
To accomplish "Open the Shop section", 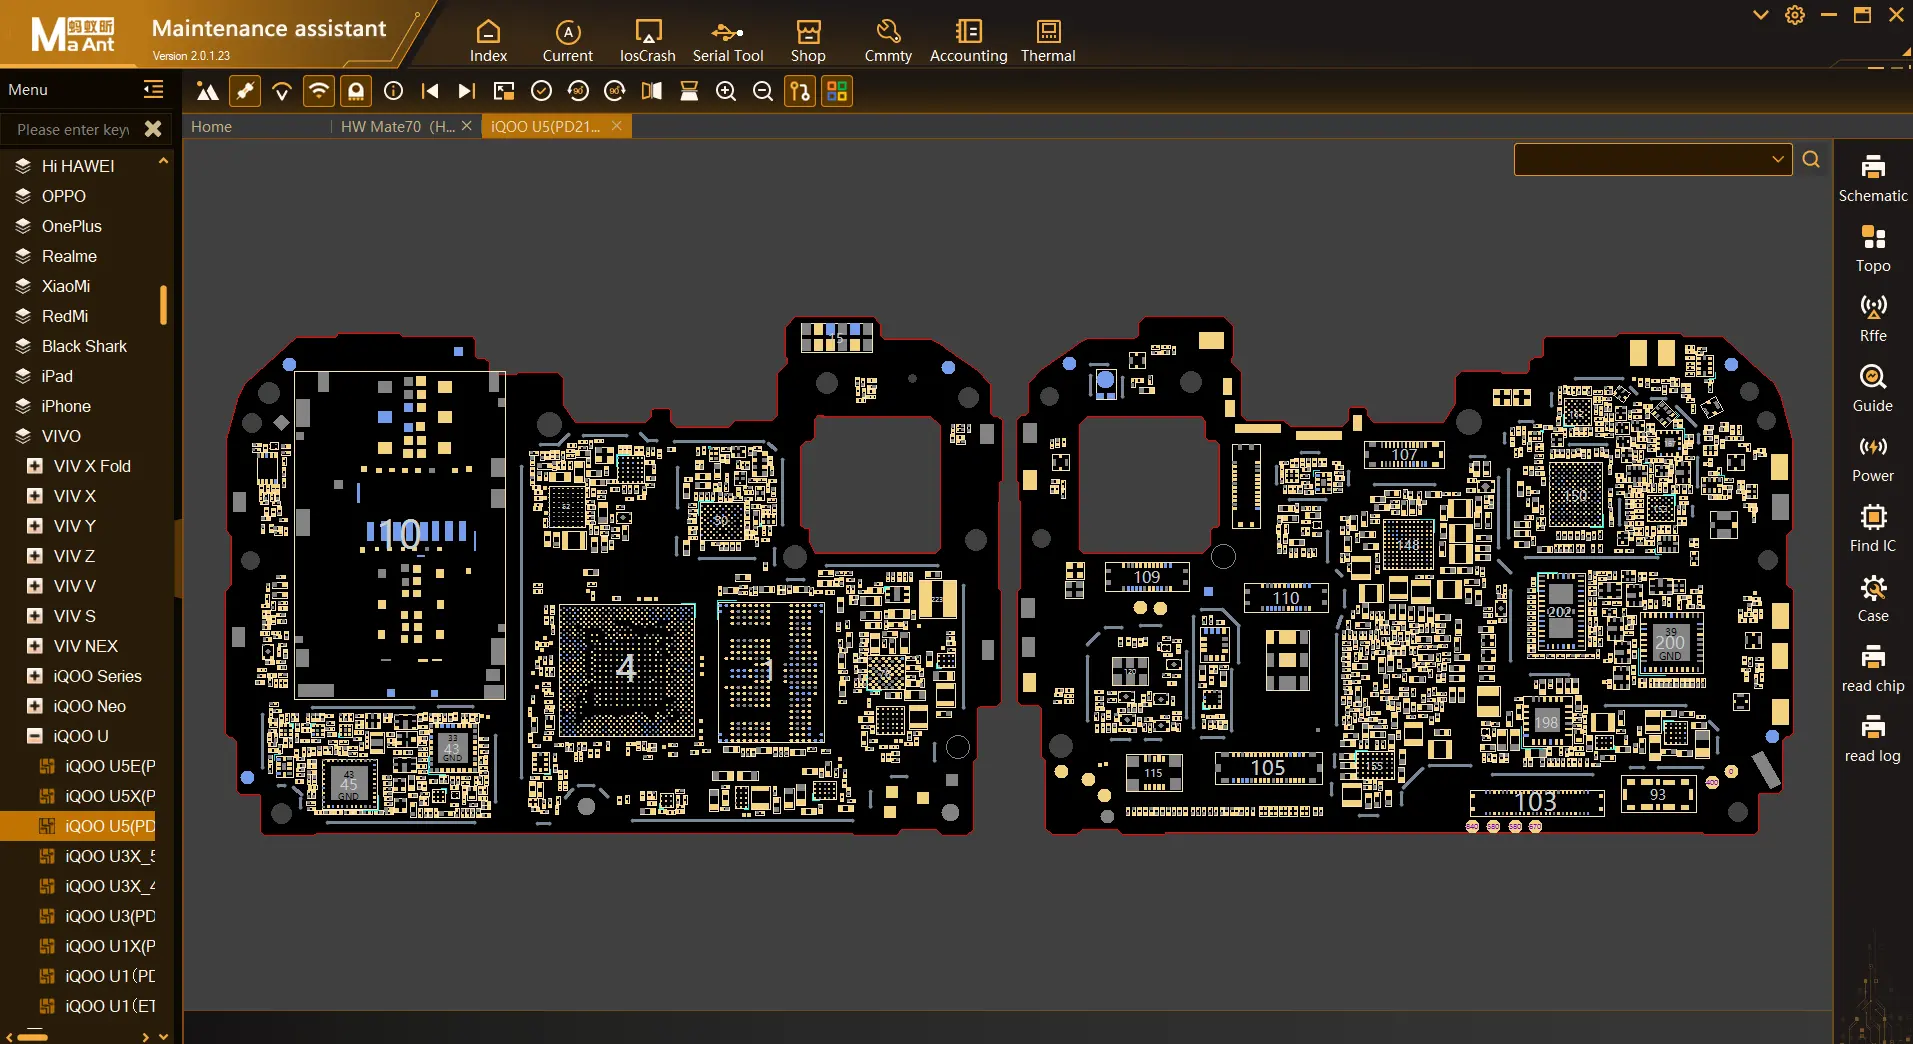I will coord(808,41).
